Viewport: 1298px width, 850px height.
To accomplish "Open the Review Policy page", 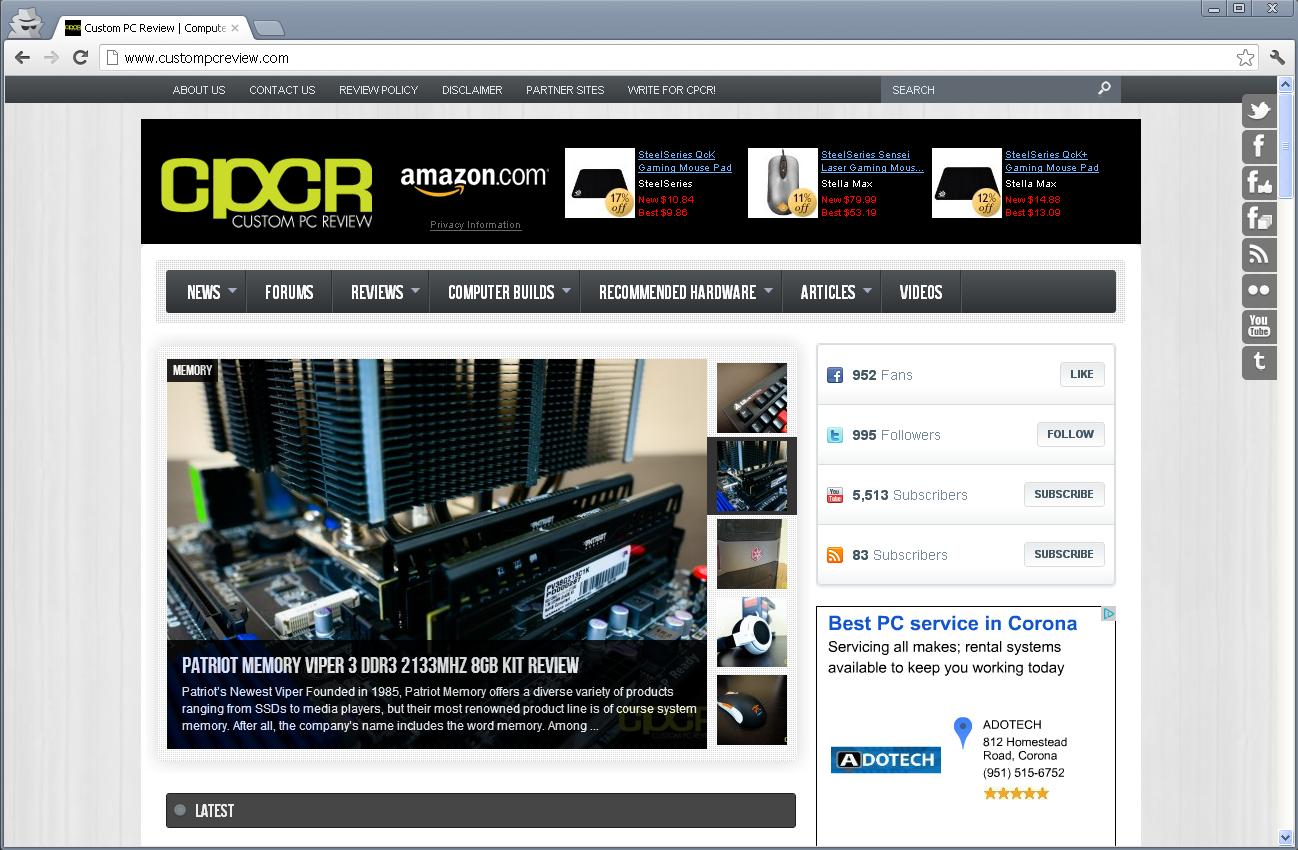I will click(378, 90).
